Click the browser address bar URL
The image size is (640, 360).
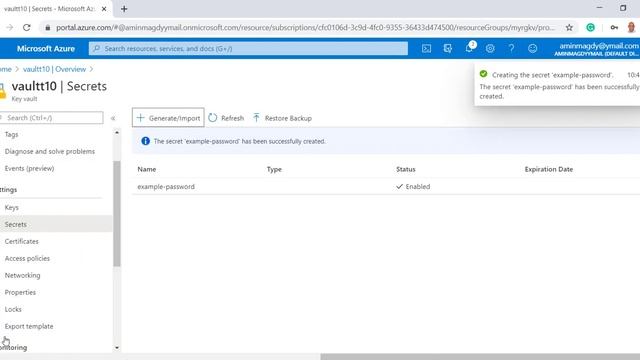coord(305,27)
